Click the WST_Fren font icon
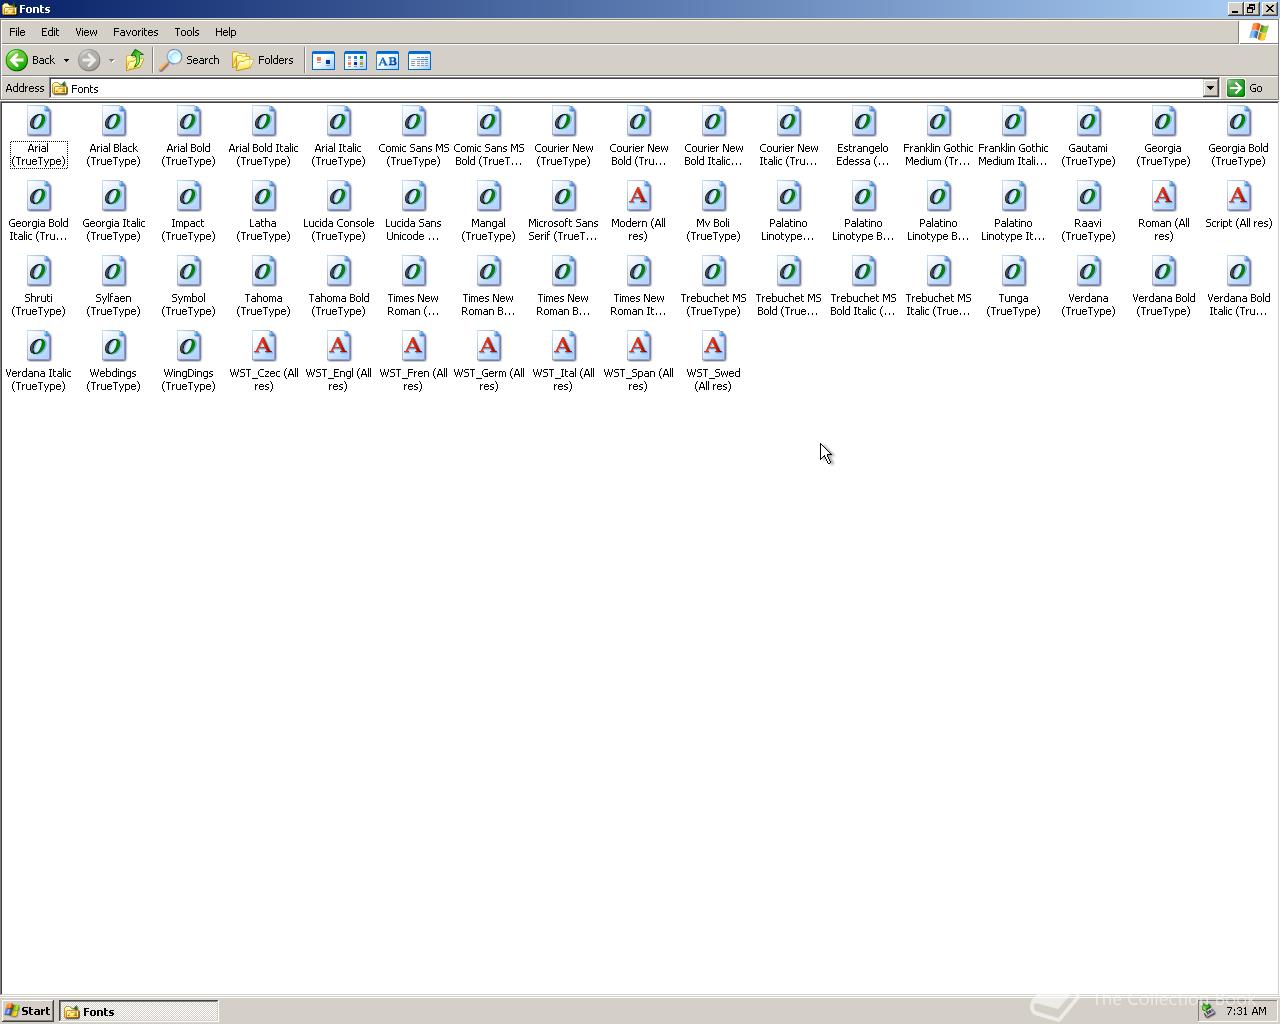This screenshot has height=1024, width=1280. [x=413, y=347]
